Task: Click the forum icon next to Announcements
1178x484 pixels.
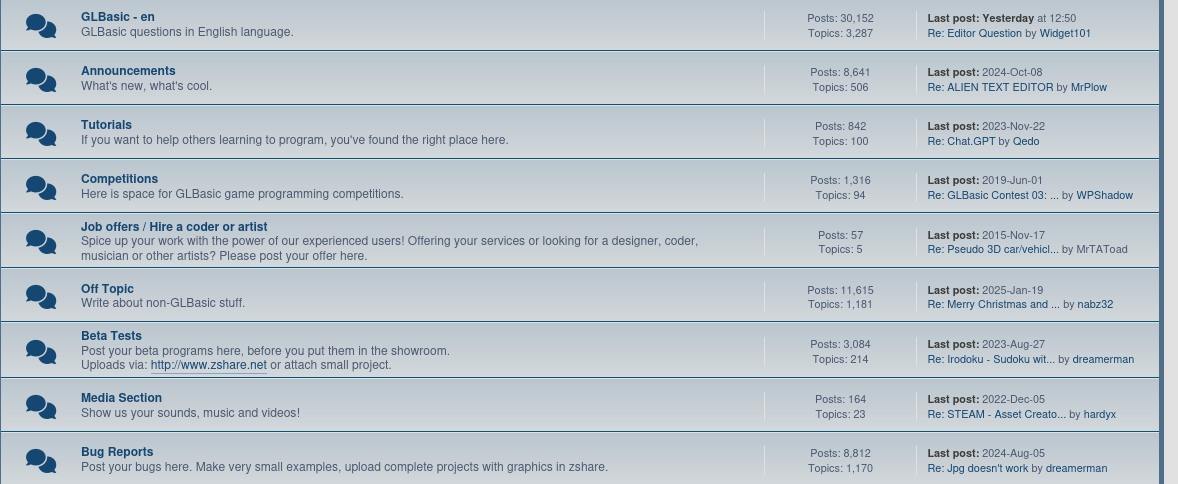Action: click(41, 79)
